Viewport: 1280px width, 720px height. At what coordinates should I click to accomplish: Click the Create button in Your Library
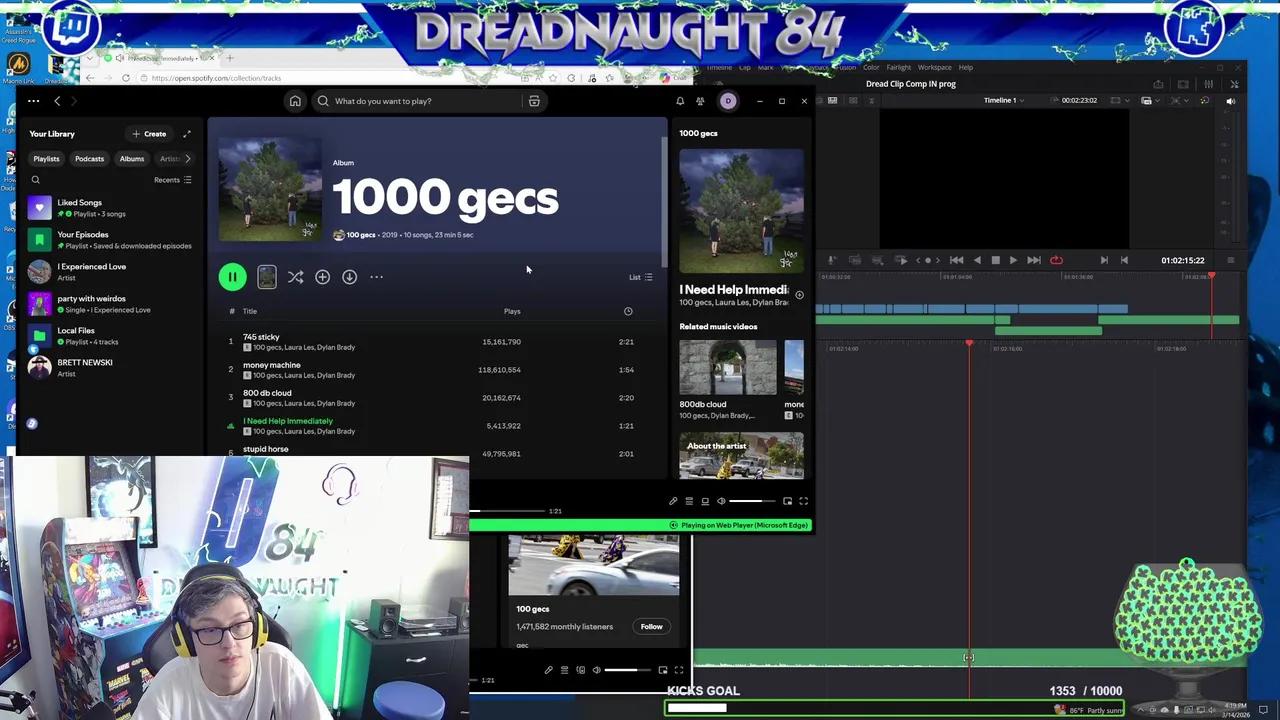click(149, 134)
